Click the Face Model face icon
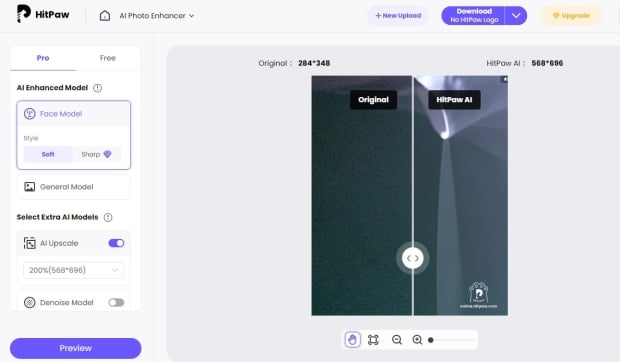 click(30, 114)
